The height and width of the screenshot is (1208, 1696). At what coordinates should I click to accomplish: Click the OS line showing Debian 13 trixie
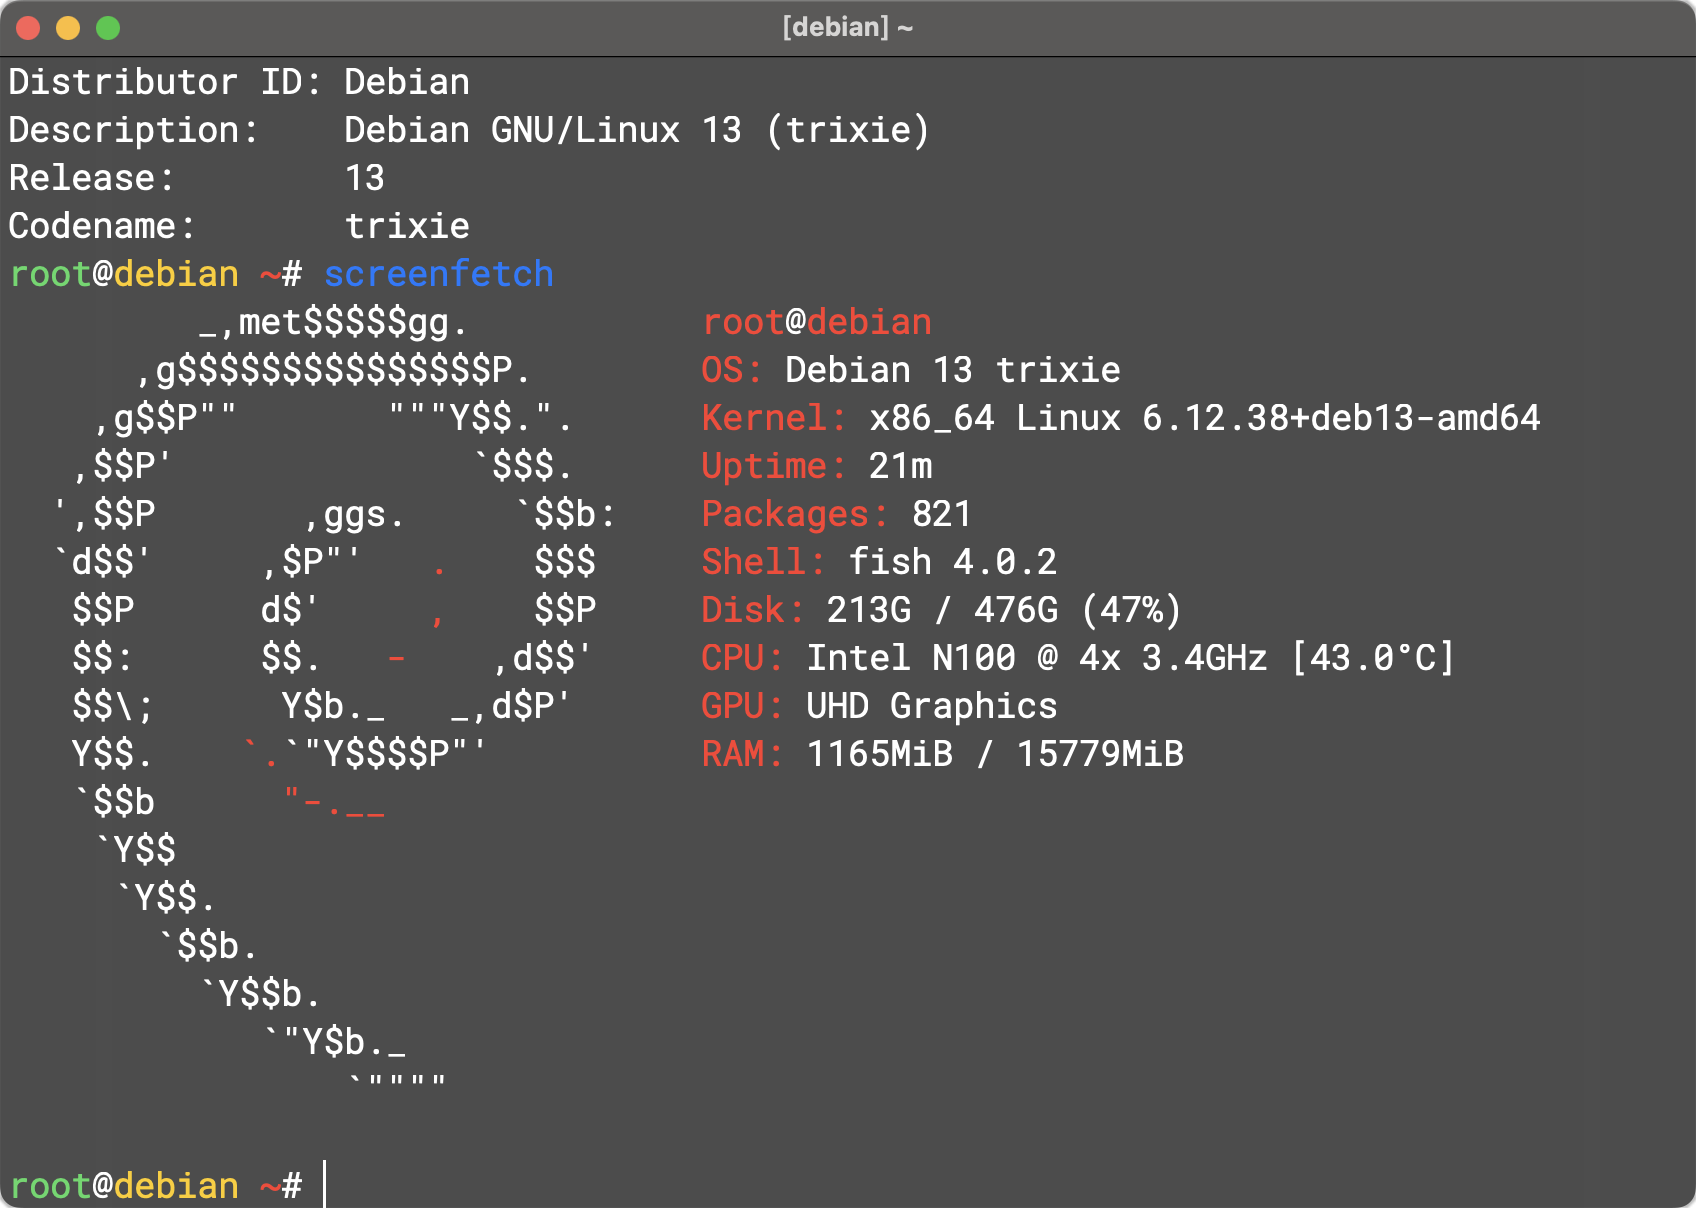coord(910,370)
